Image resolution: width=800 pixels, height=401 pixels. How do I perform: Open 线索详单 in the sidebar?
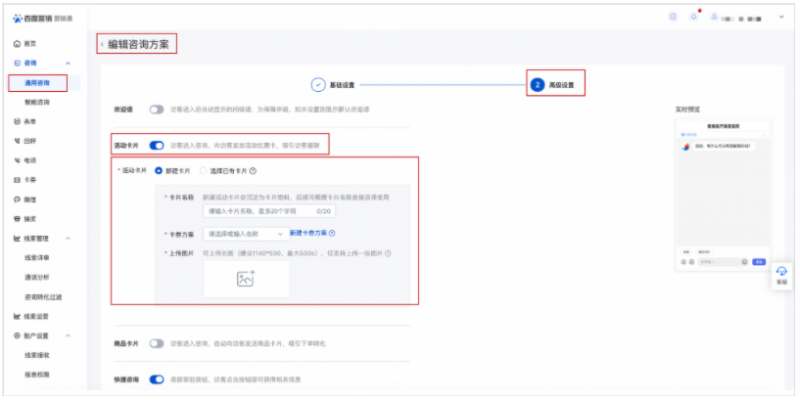37,258
